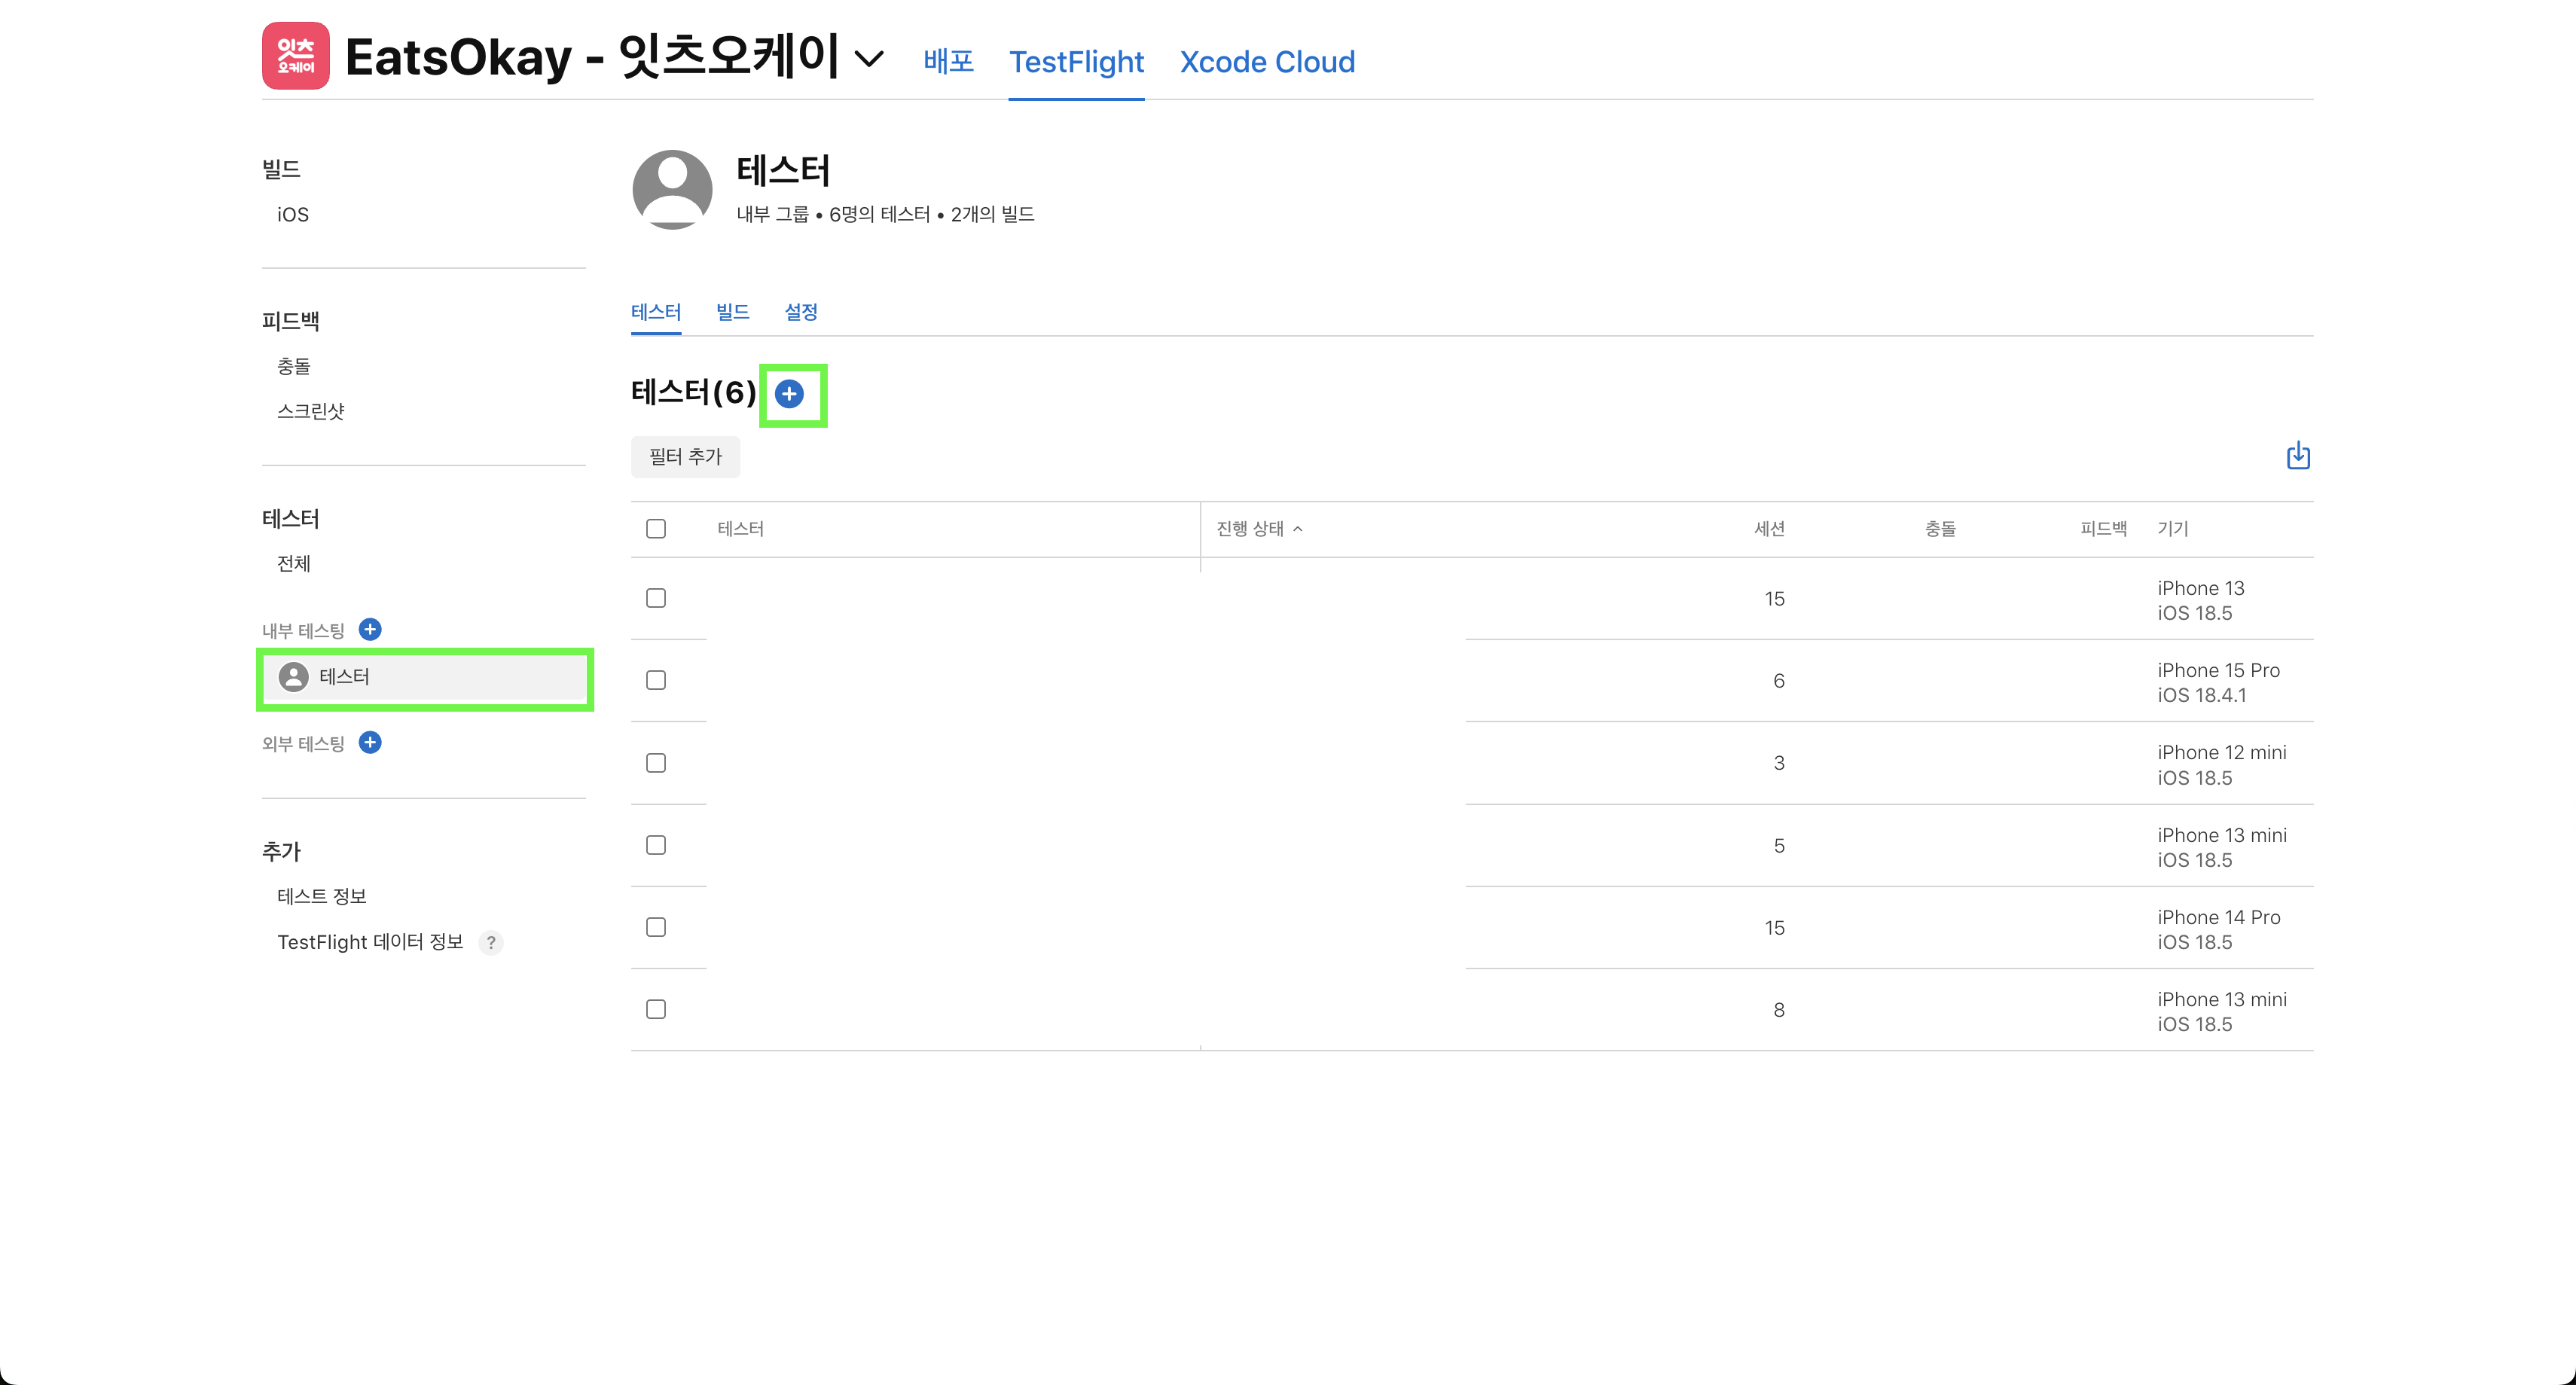Add a tester with the plus icon
Image resolution: width=2576 pixels, height=1385 pixels.
pos(789,394)
